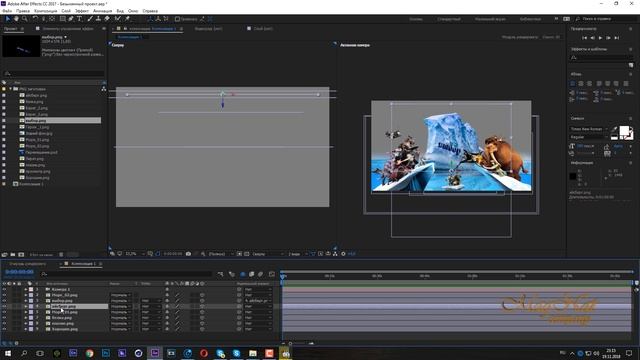Viewport: 640px width, 360px height.
Task: Toggle visibility of timeline layer 2
Action: [x=4, y=295]
